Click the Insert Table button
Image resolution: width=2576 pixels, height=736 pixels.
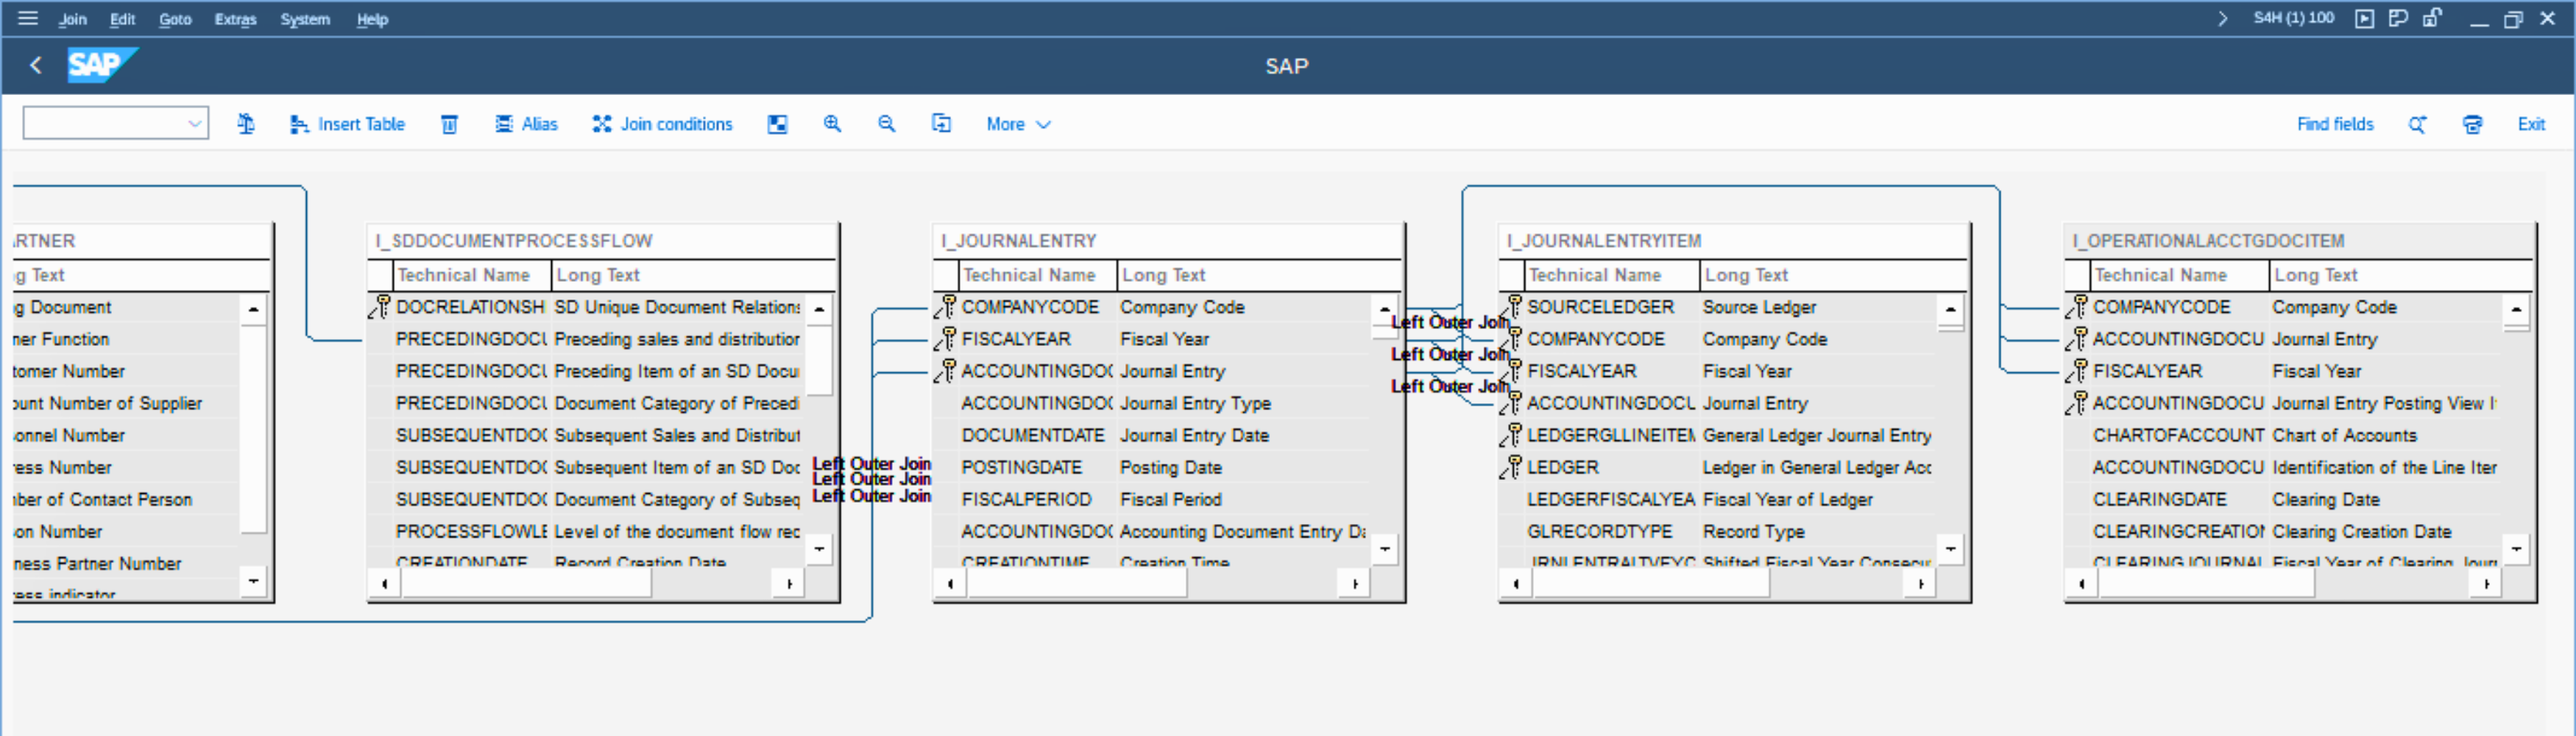tap(348, 124)
